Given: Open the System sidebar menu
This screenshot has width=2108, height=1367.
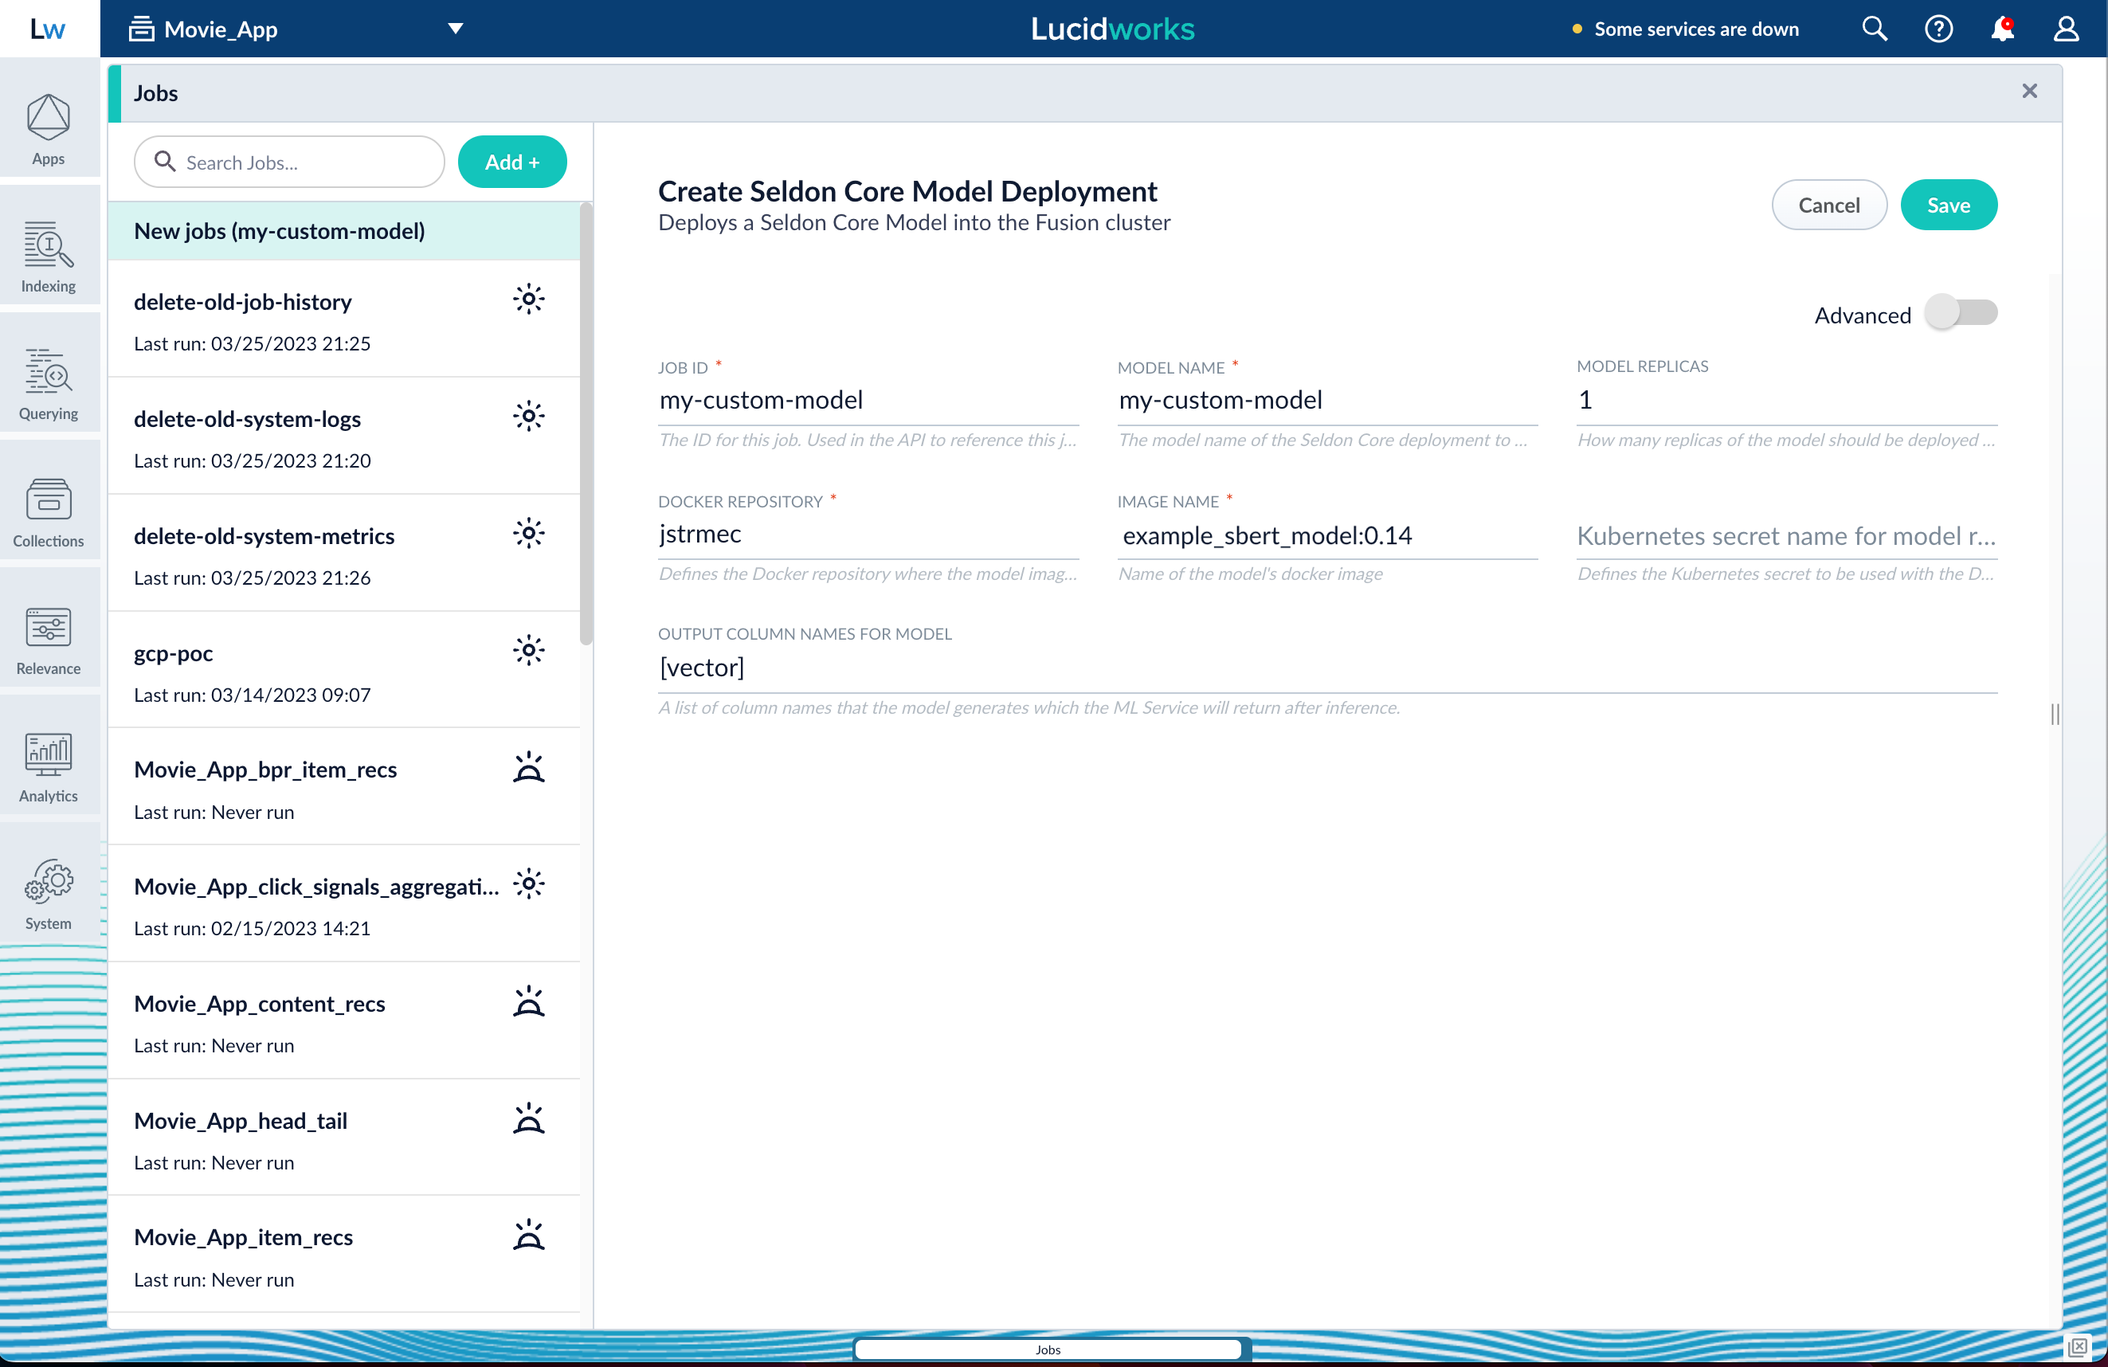Looking at the screenshot, I should click(x=48, y=893).
